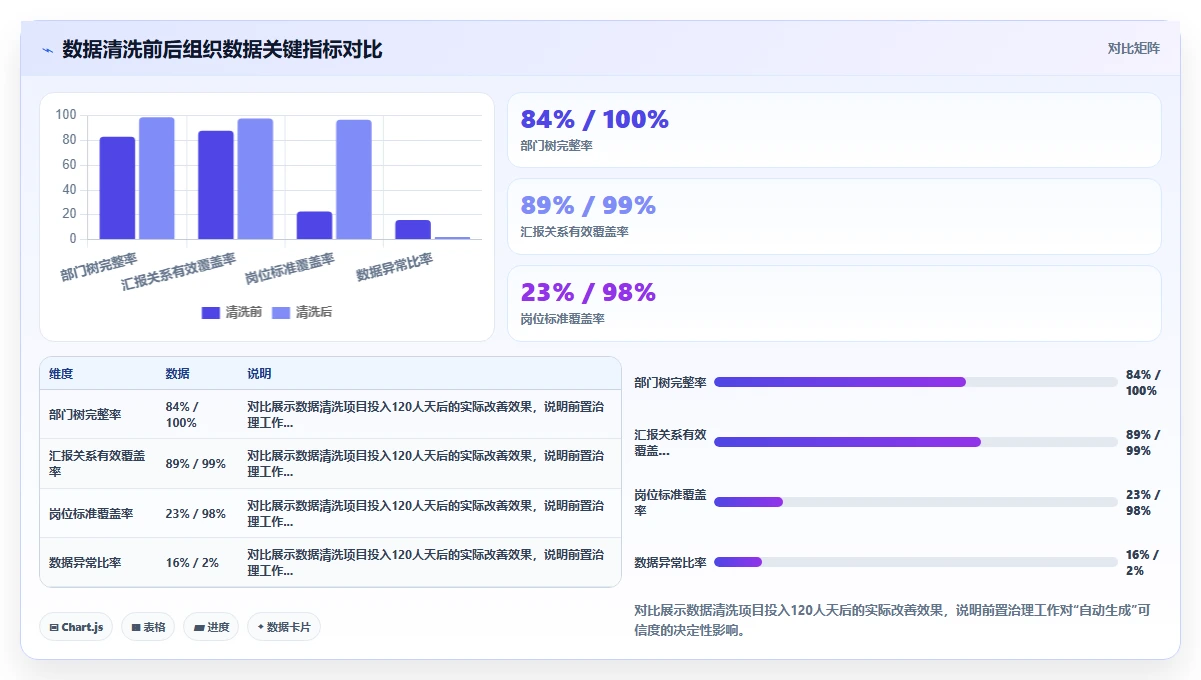Toggle the 清洗前 legend swatch
The width and height of the screenshot is (1201, 680).
tap(211, 313)
